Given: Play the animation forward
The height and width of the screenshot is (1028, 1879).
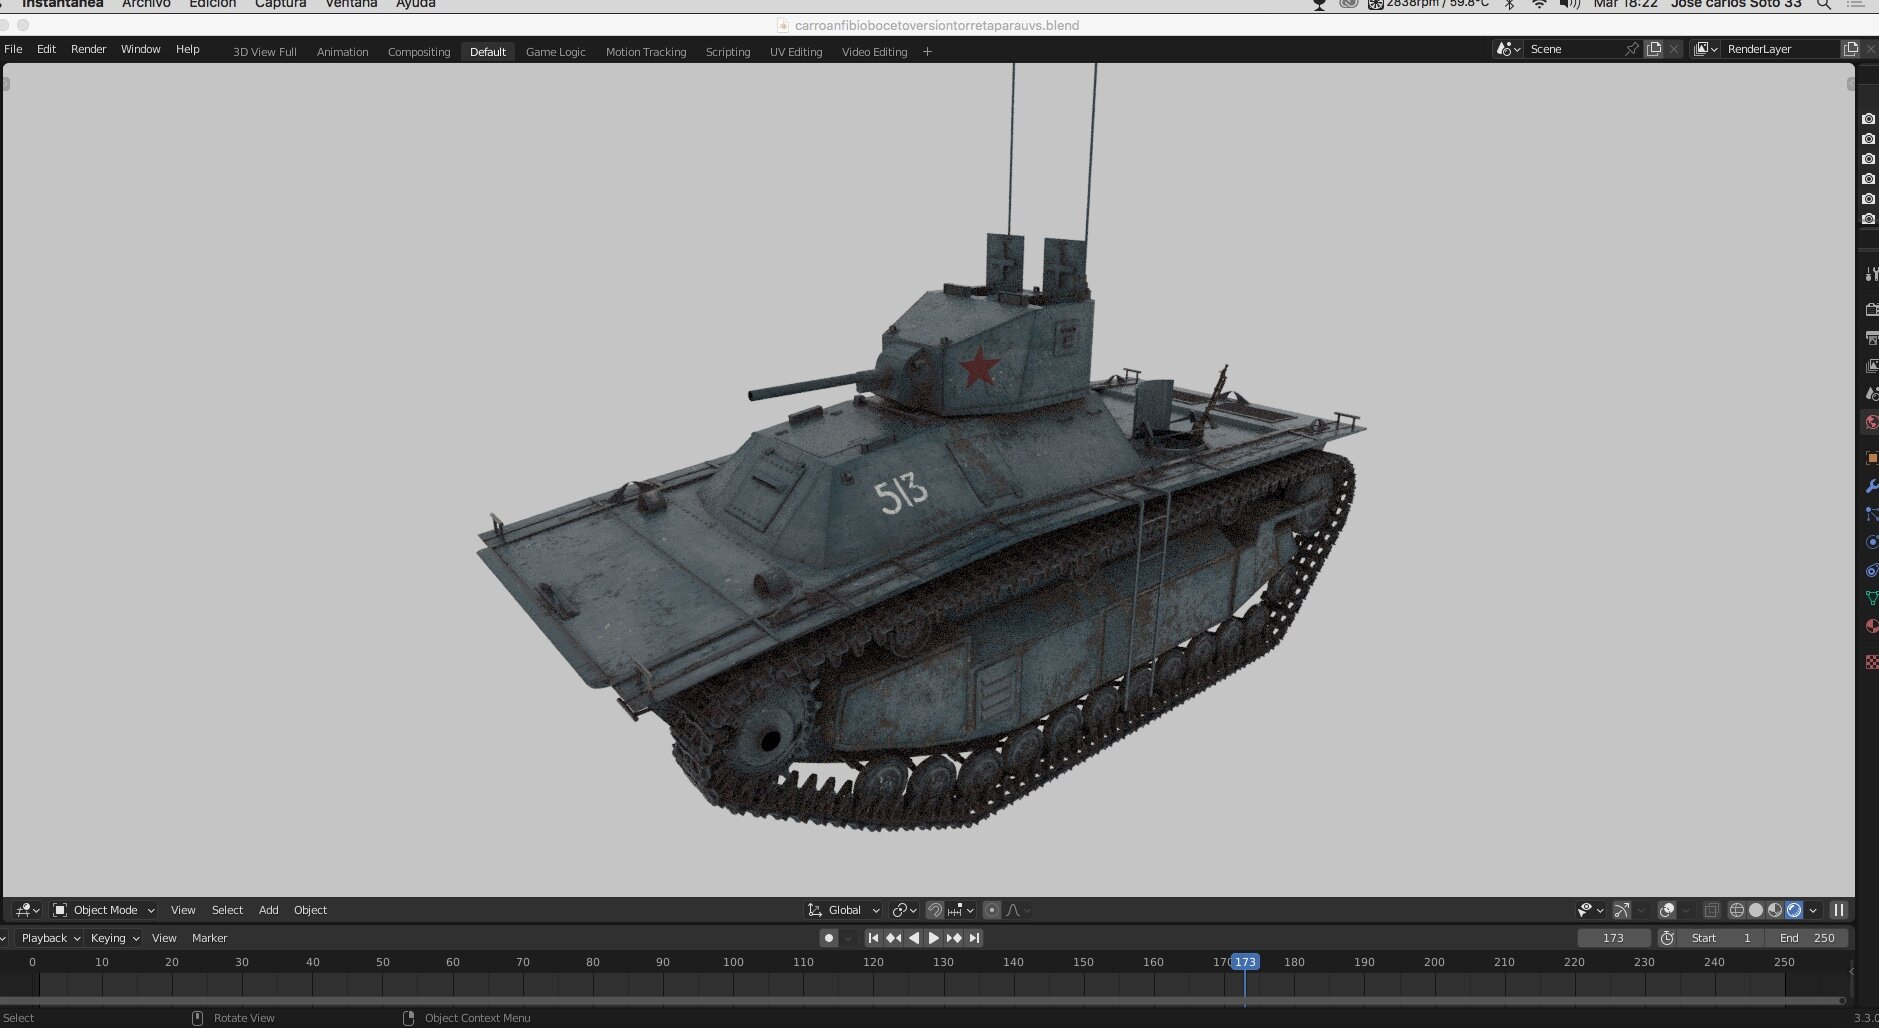Looking at the screenshot, I should click(x=933, y=938).
